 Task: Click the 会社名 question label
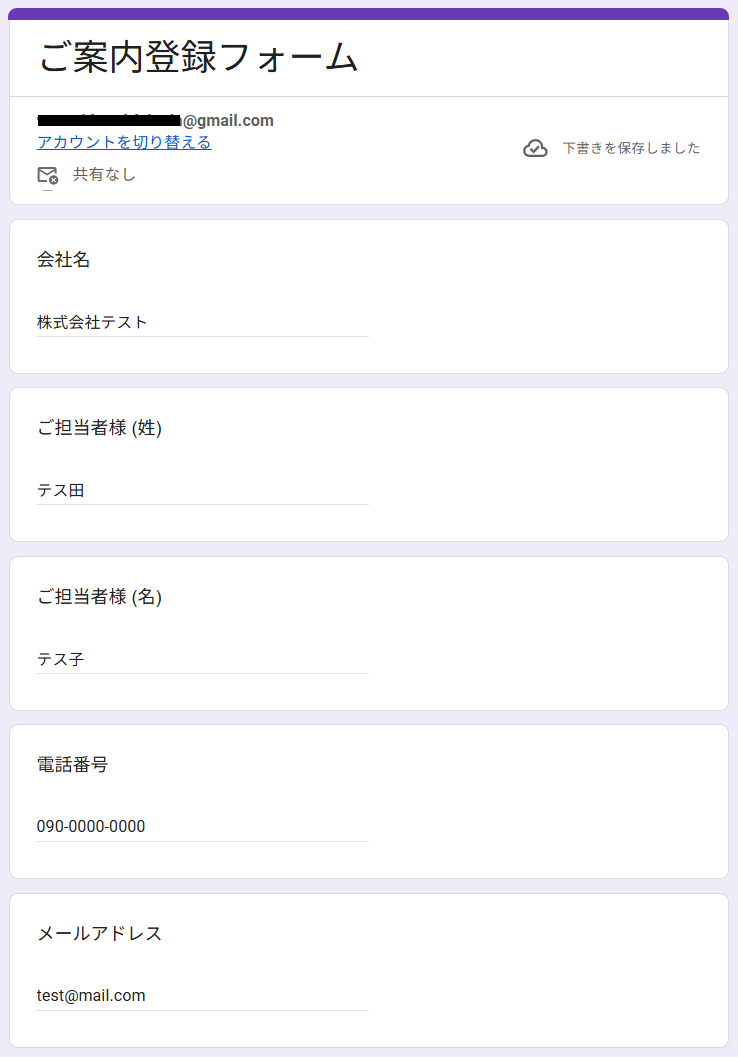click(x=64, y=260)
